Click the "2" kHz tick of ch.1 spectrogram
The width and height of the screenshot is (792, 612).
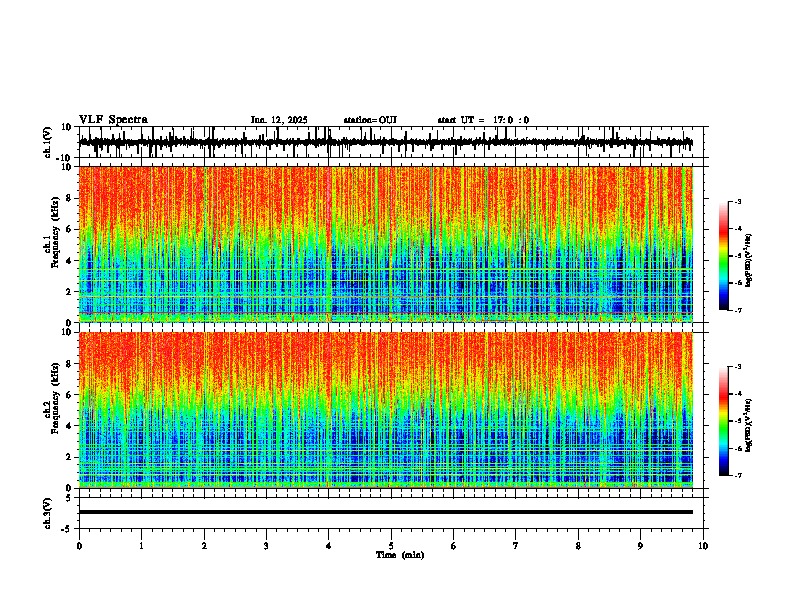(69, 292)
